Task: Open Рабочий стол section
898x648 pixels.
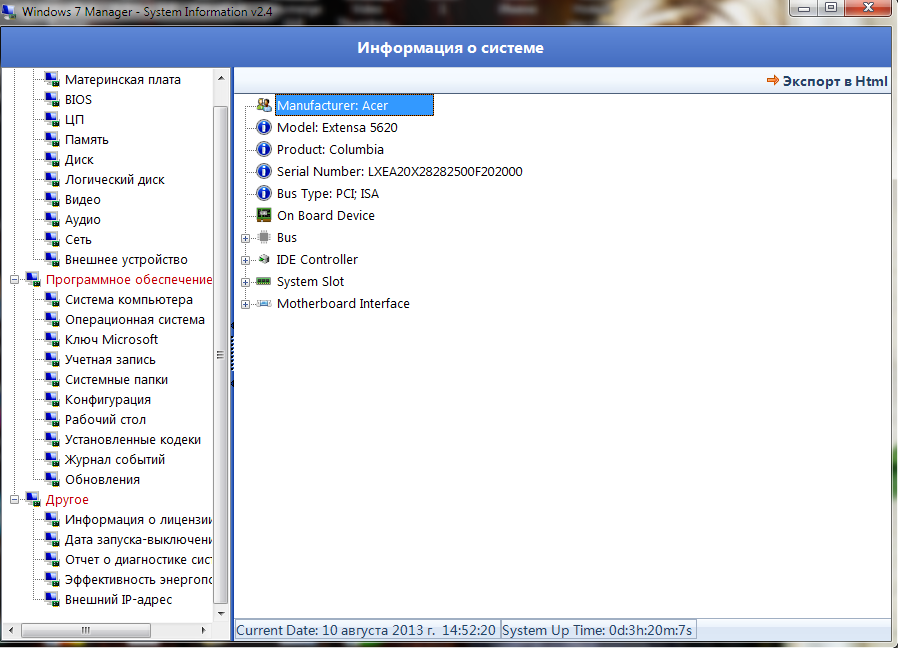Action: pos(105,419)
